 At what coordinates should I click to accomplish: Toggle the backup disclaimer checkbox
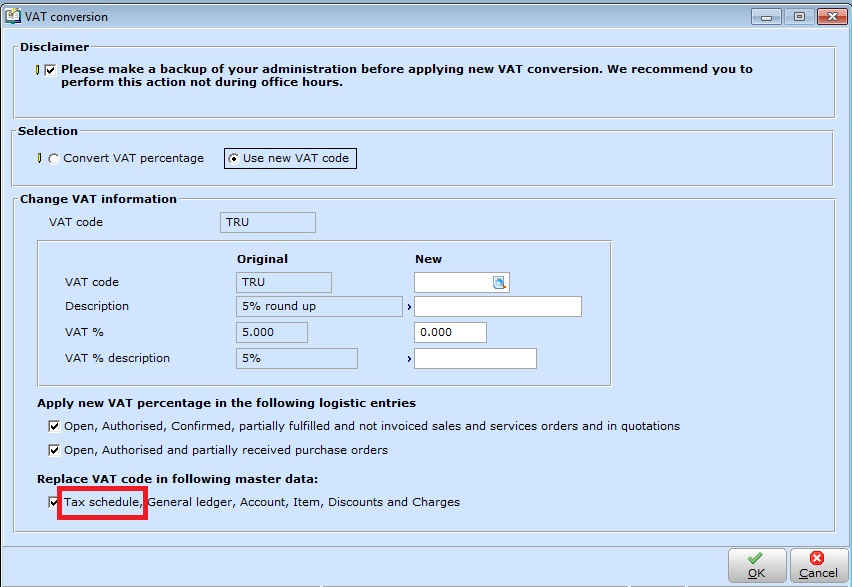[51, 70]
